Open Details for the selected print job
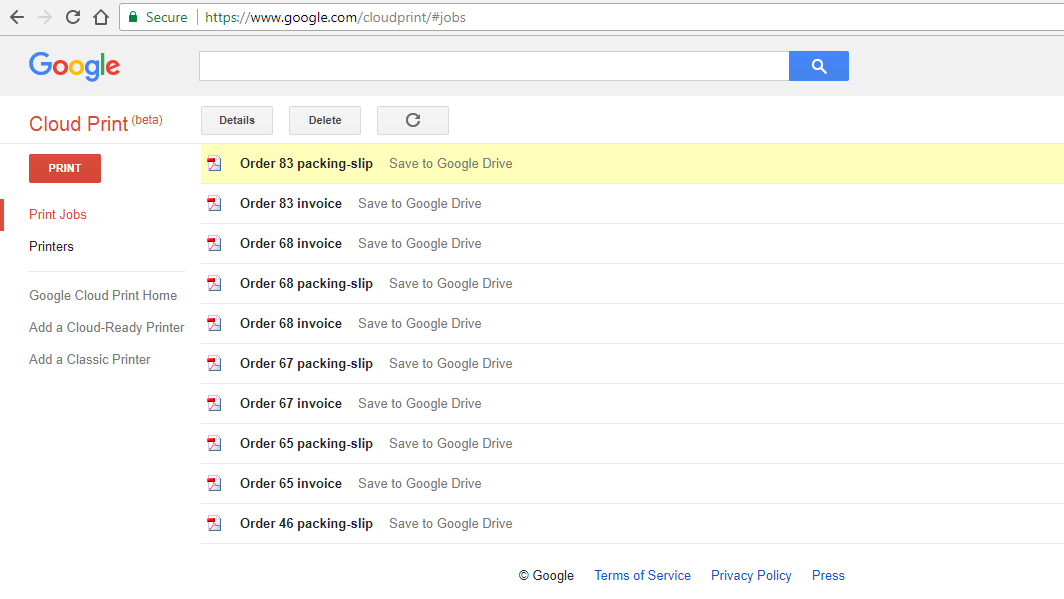The image size is (1064, 599). click(237, 121)
